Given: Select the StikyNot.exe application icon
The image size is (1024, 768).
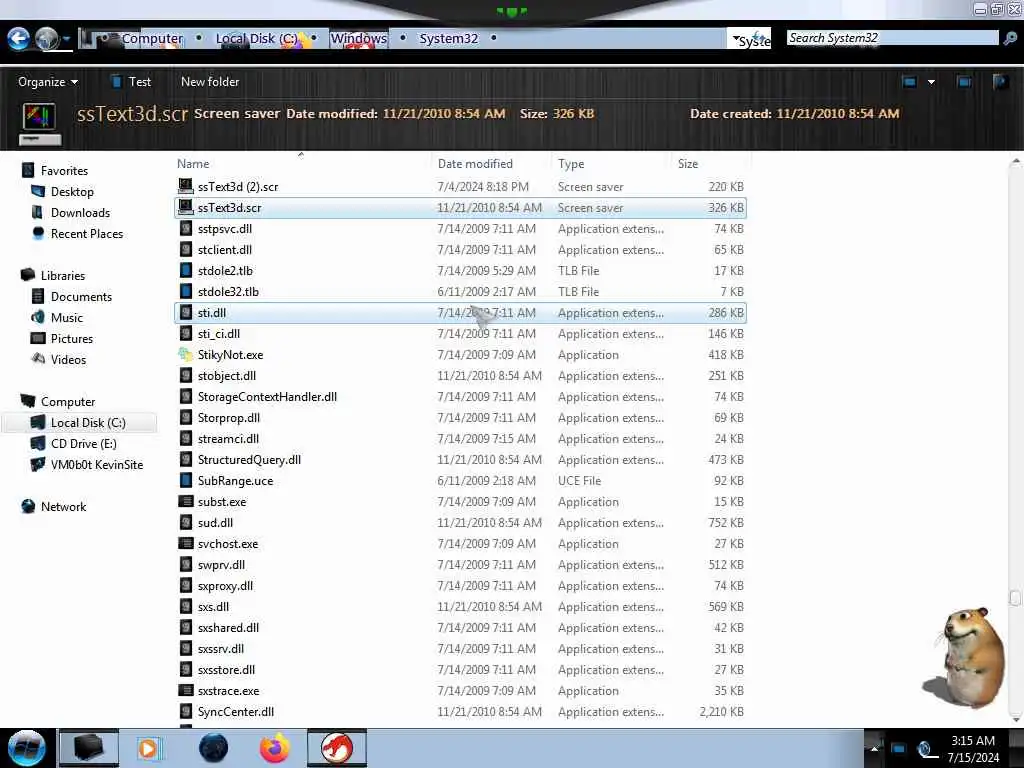Looking at the screenshot, I should point(185,354).
